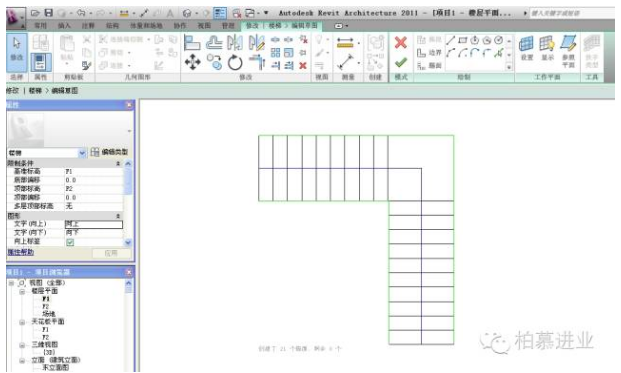Screen dimensions: 621x373
Task: Toggle the up label checkbox in properties
Action: 70,242
